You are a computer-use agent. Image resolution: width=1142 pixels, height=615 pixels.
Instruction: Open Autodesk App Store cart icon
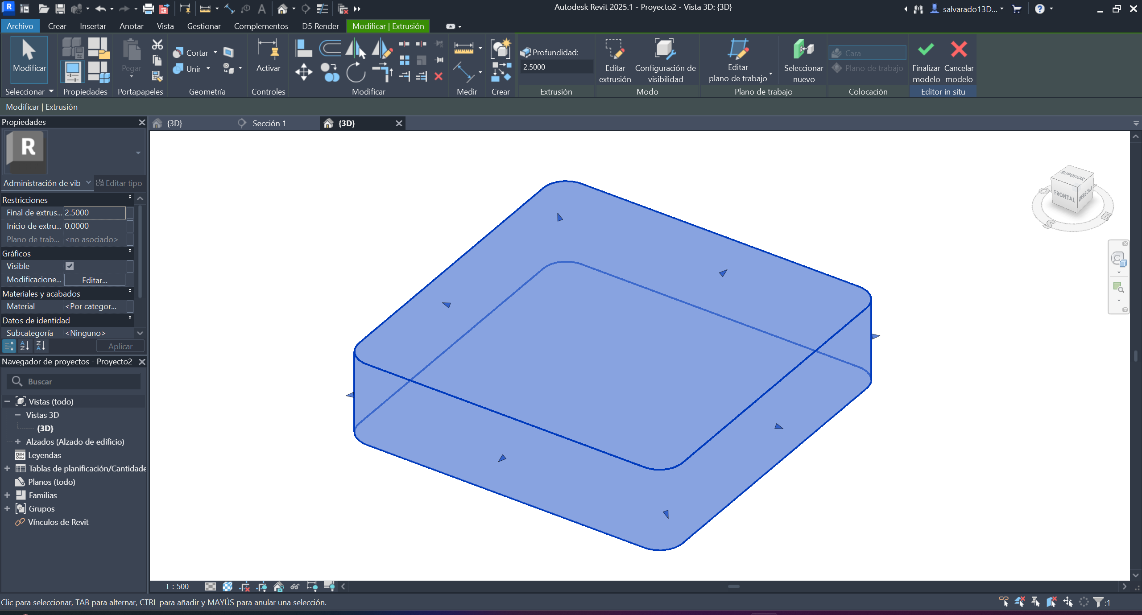1017,9
